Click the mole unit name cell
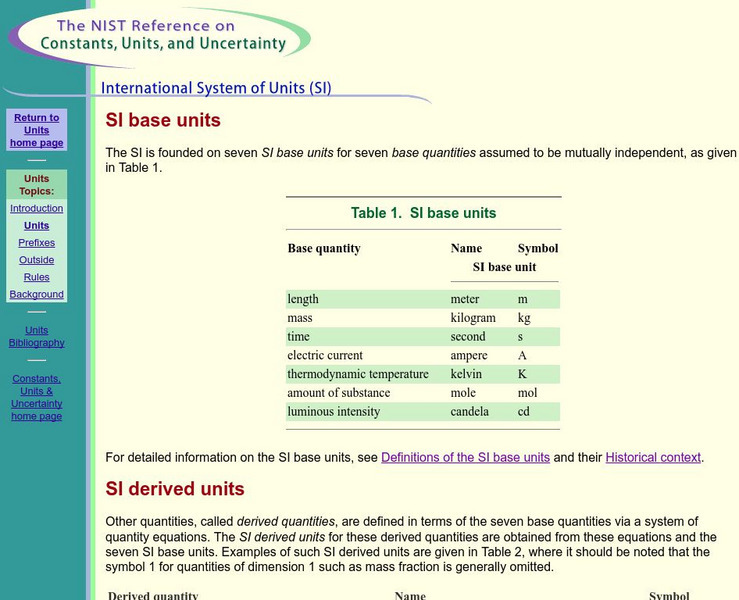This screenshot has width=739, height=600. 463,393
